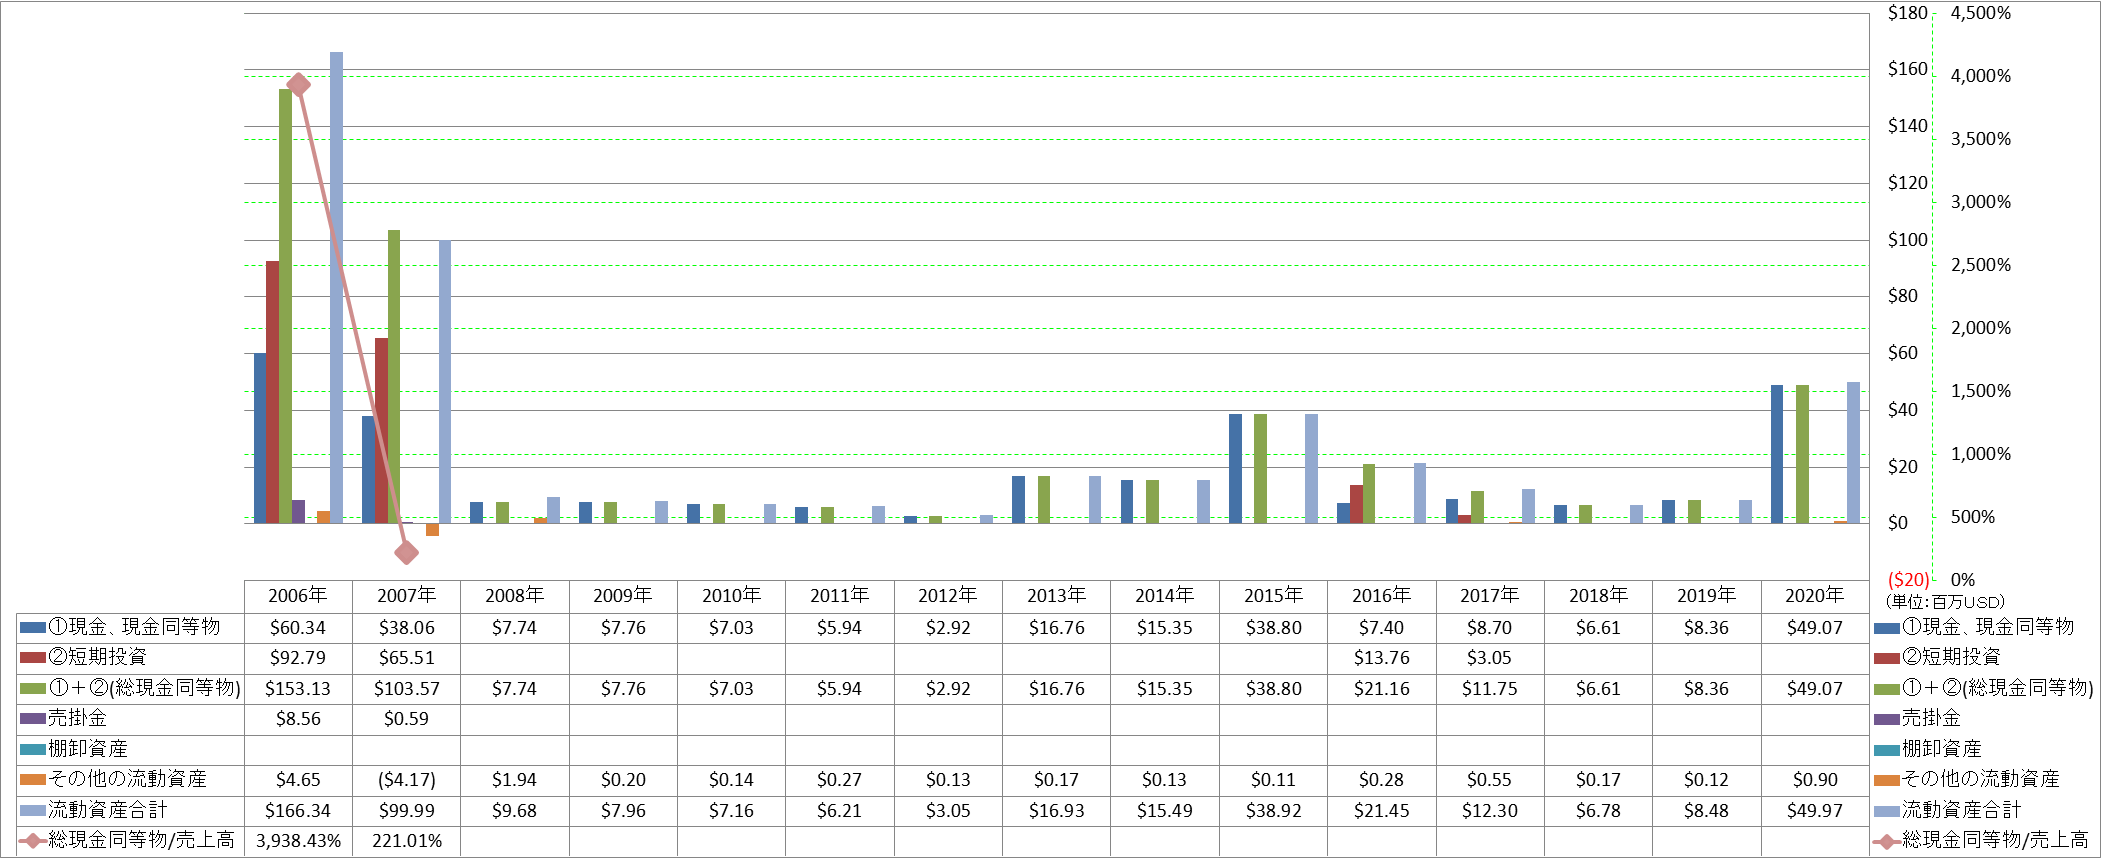This screenshot has height=858, width=2101.
Task: Click the $49.97 cell
Action: click(1815, 811)
